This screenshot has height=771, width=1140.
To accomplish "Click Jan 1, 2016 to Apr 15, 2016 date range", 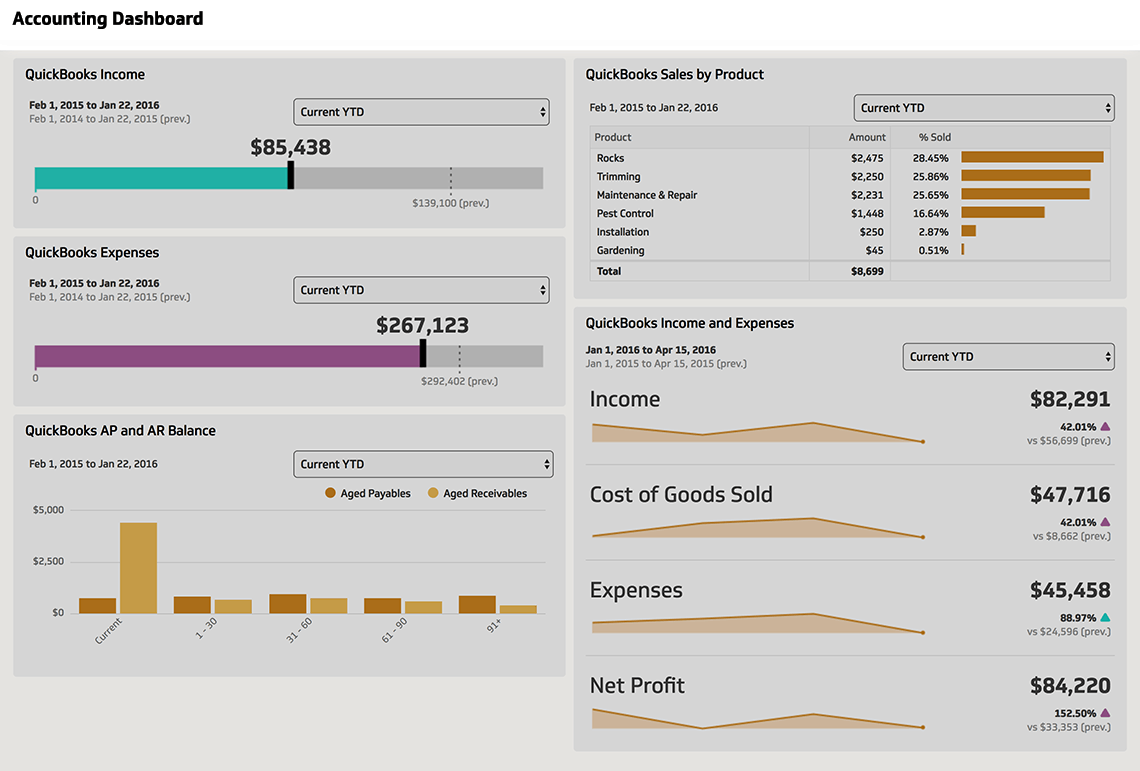I will coord(651,350).
